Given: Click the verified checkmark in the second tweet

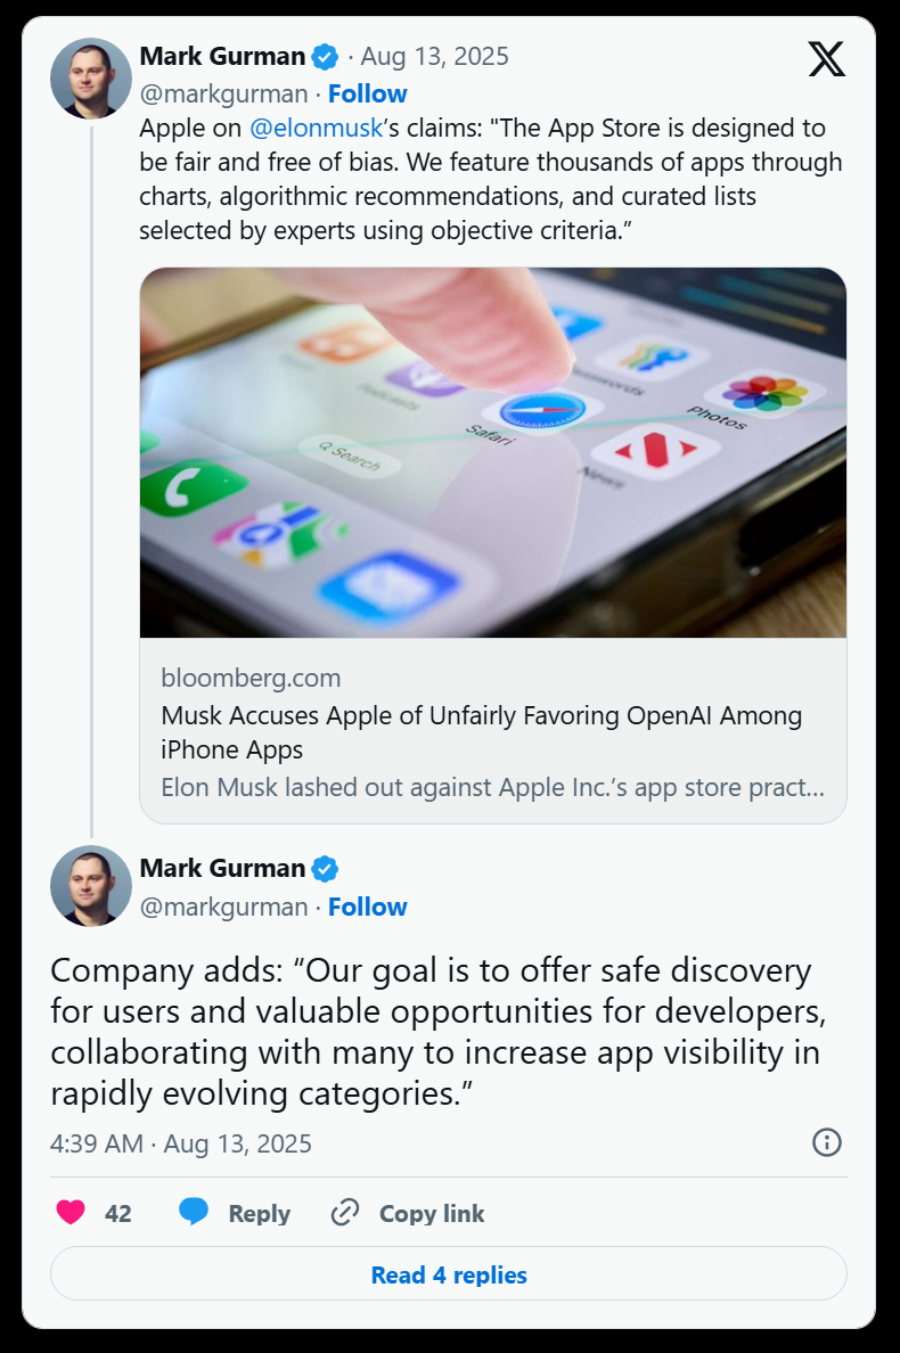Looking at the screenshot, I should pos(322,869).
